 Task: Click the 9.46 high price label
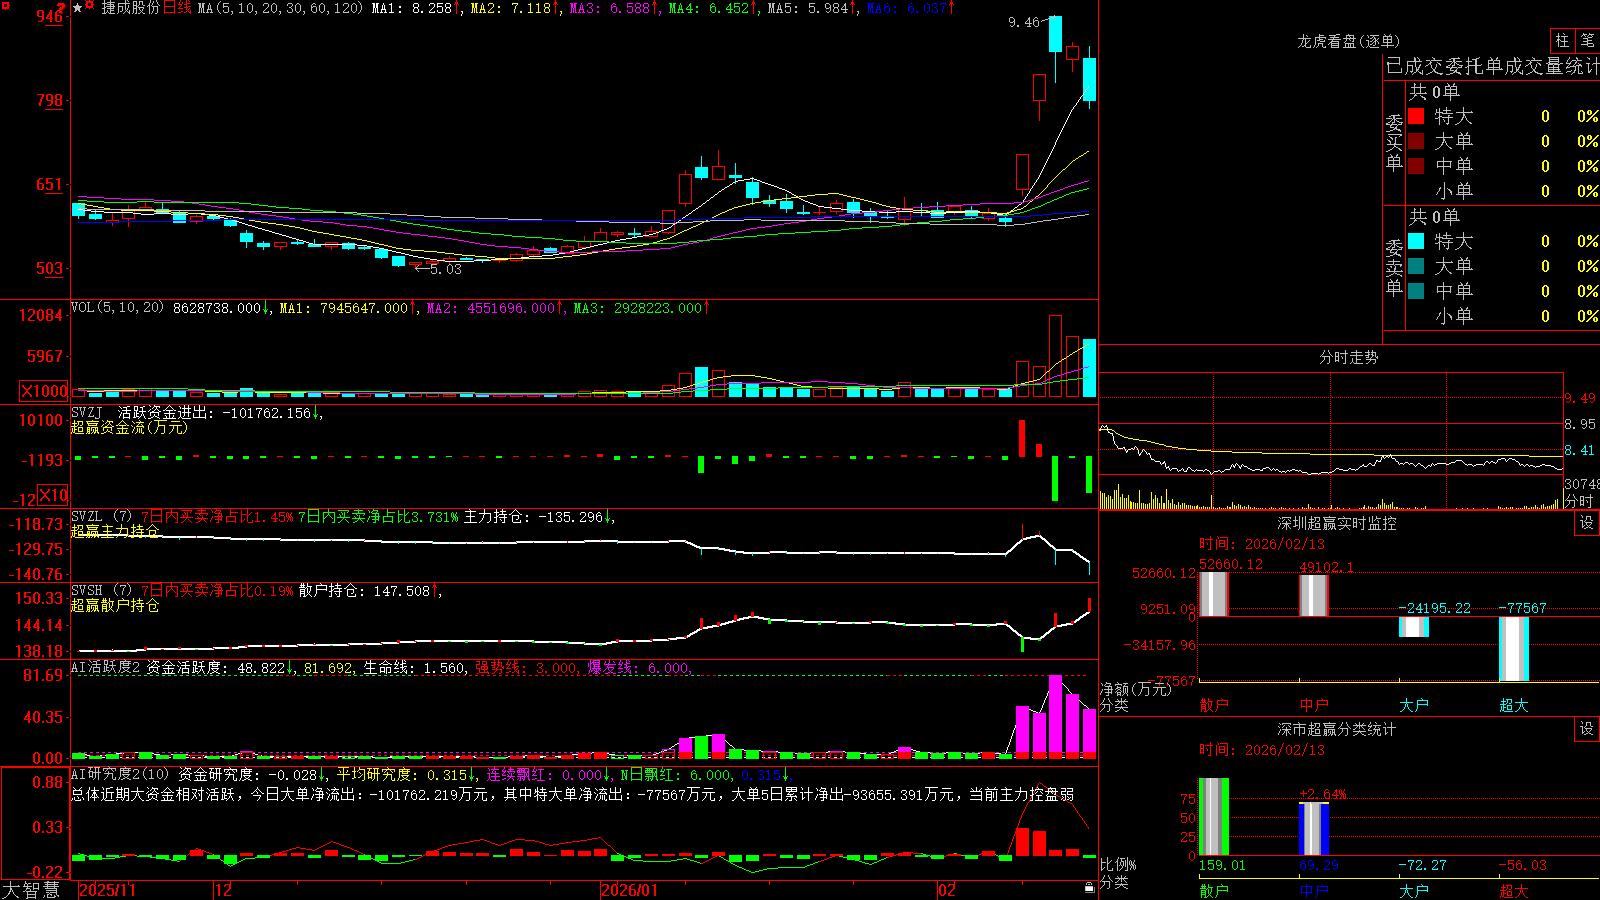tap(1024, 22)
